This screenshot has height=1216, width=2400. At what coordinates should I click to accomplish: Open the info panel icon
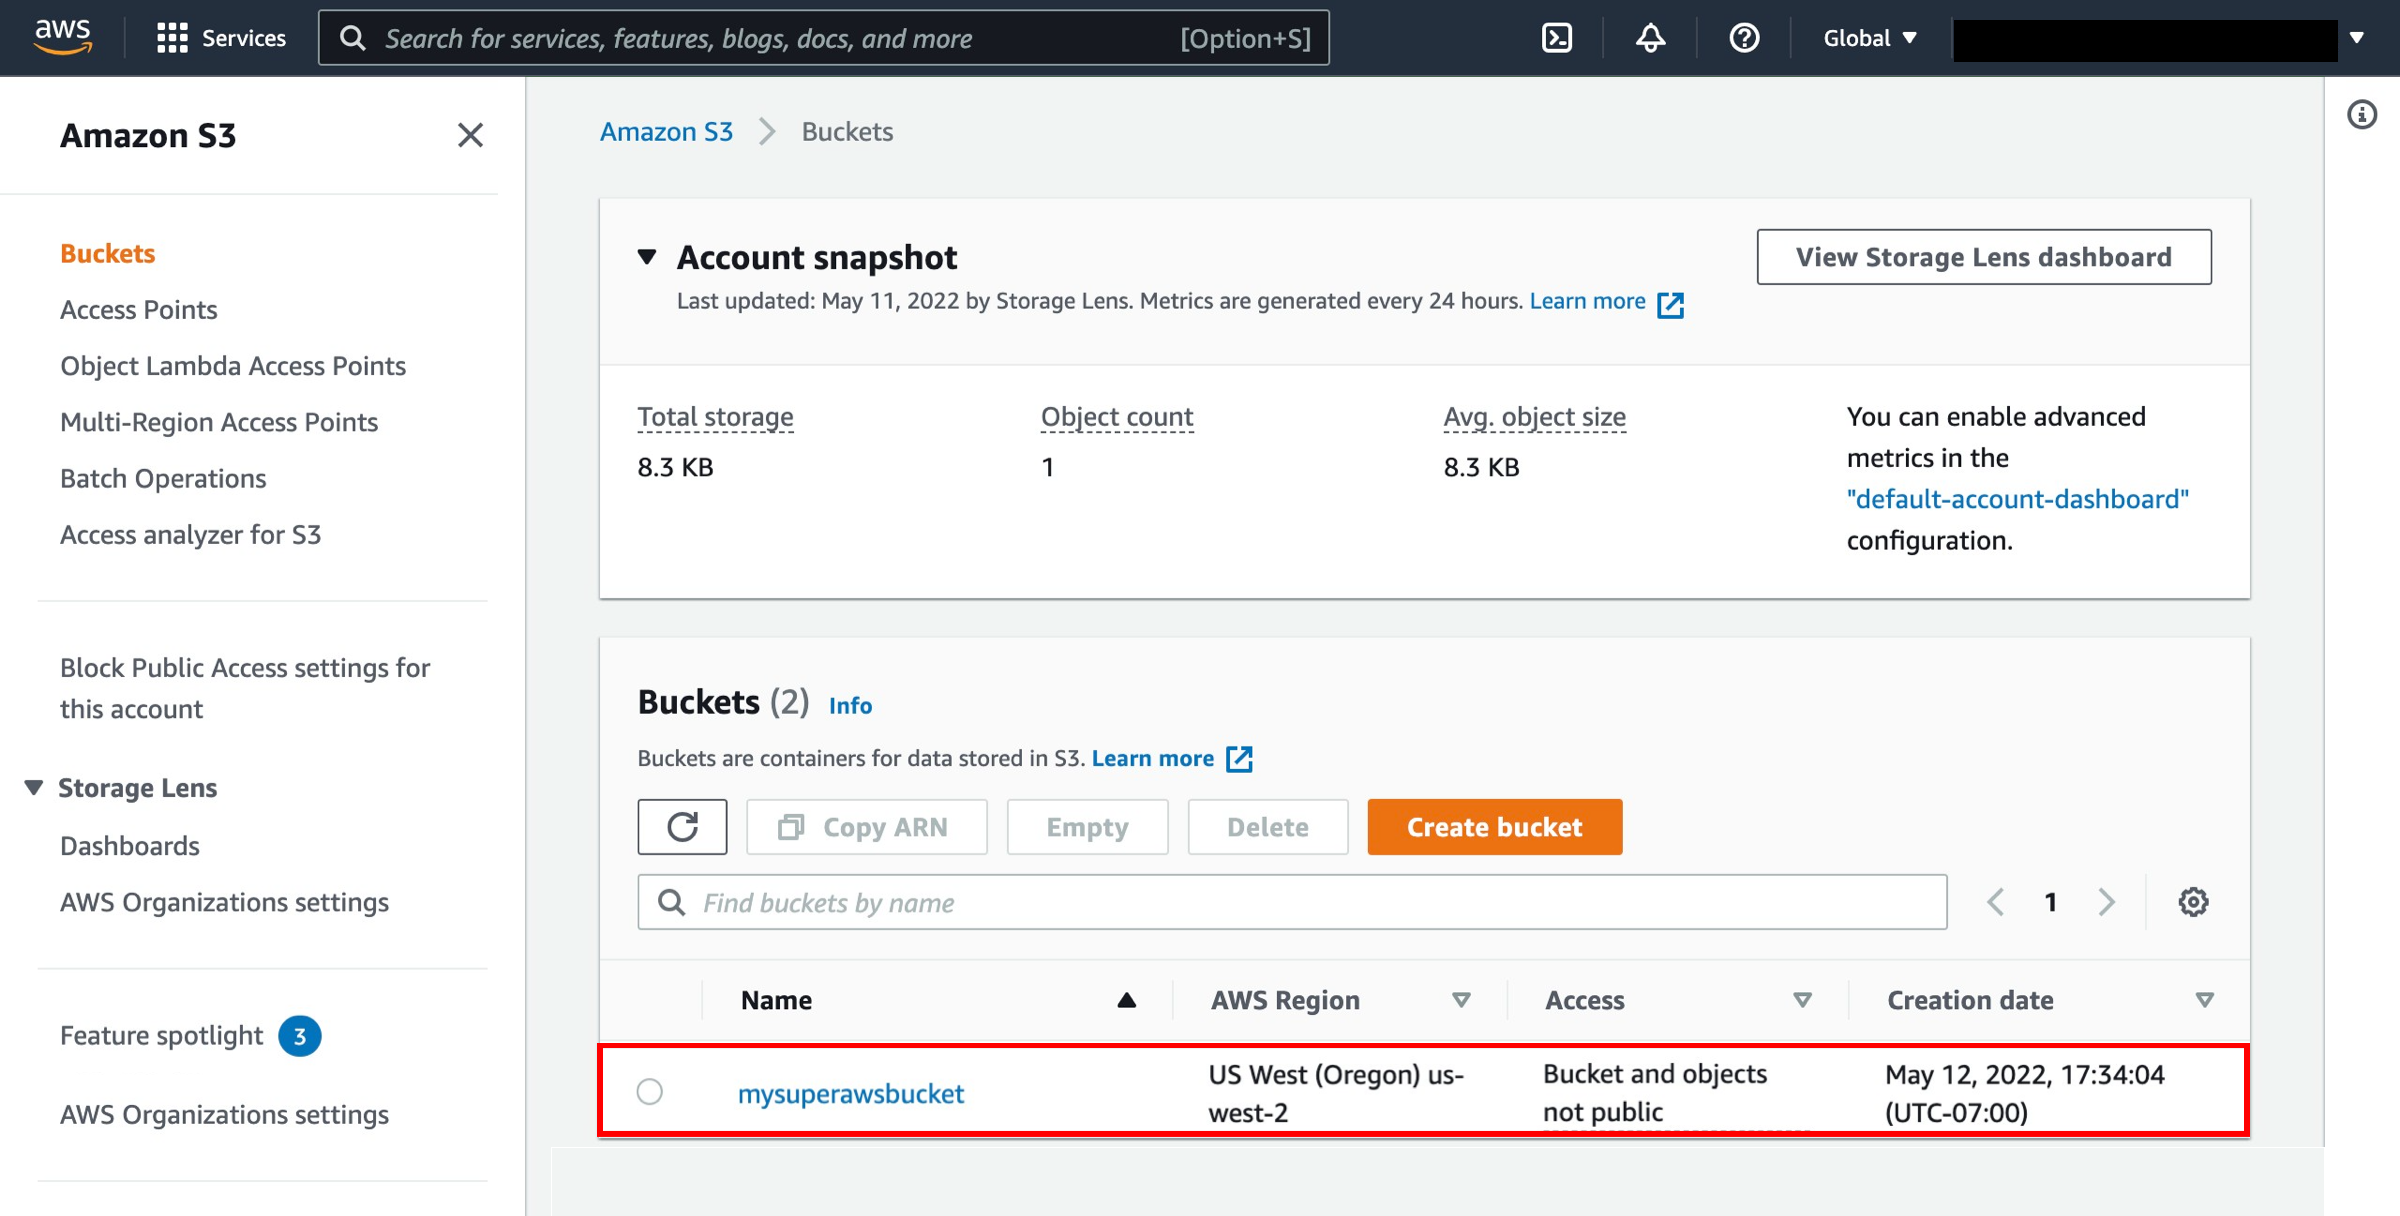click(x=2362, y=115)
